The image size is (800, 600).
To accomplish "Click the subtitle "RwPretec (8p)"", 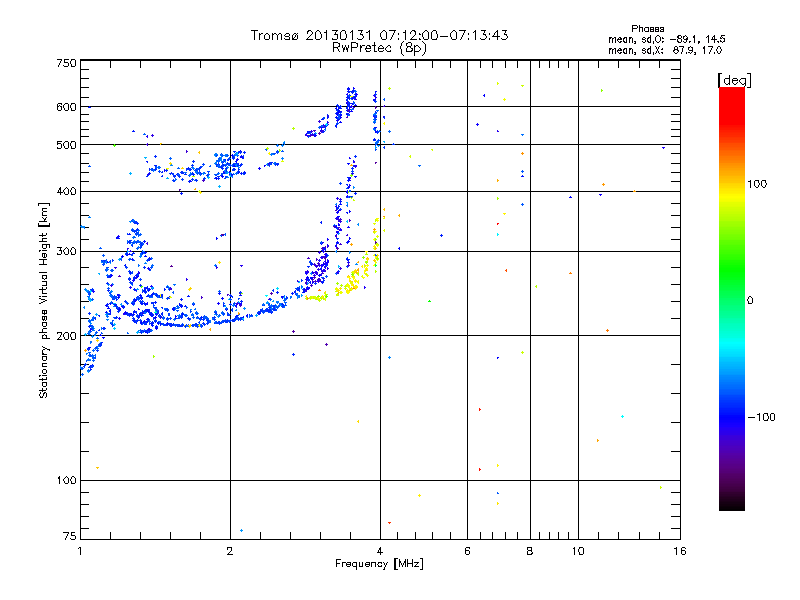I will (379, 48).
